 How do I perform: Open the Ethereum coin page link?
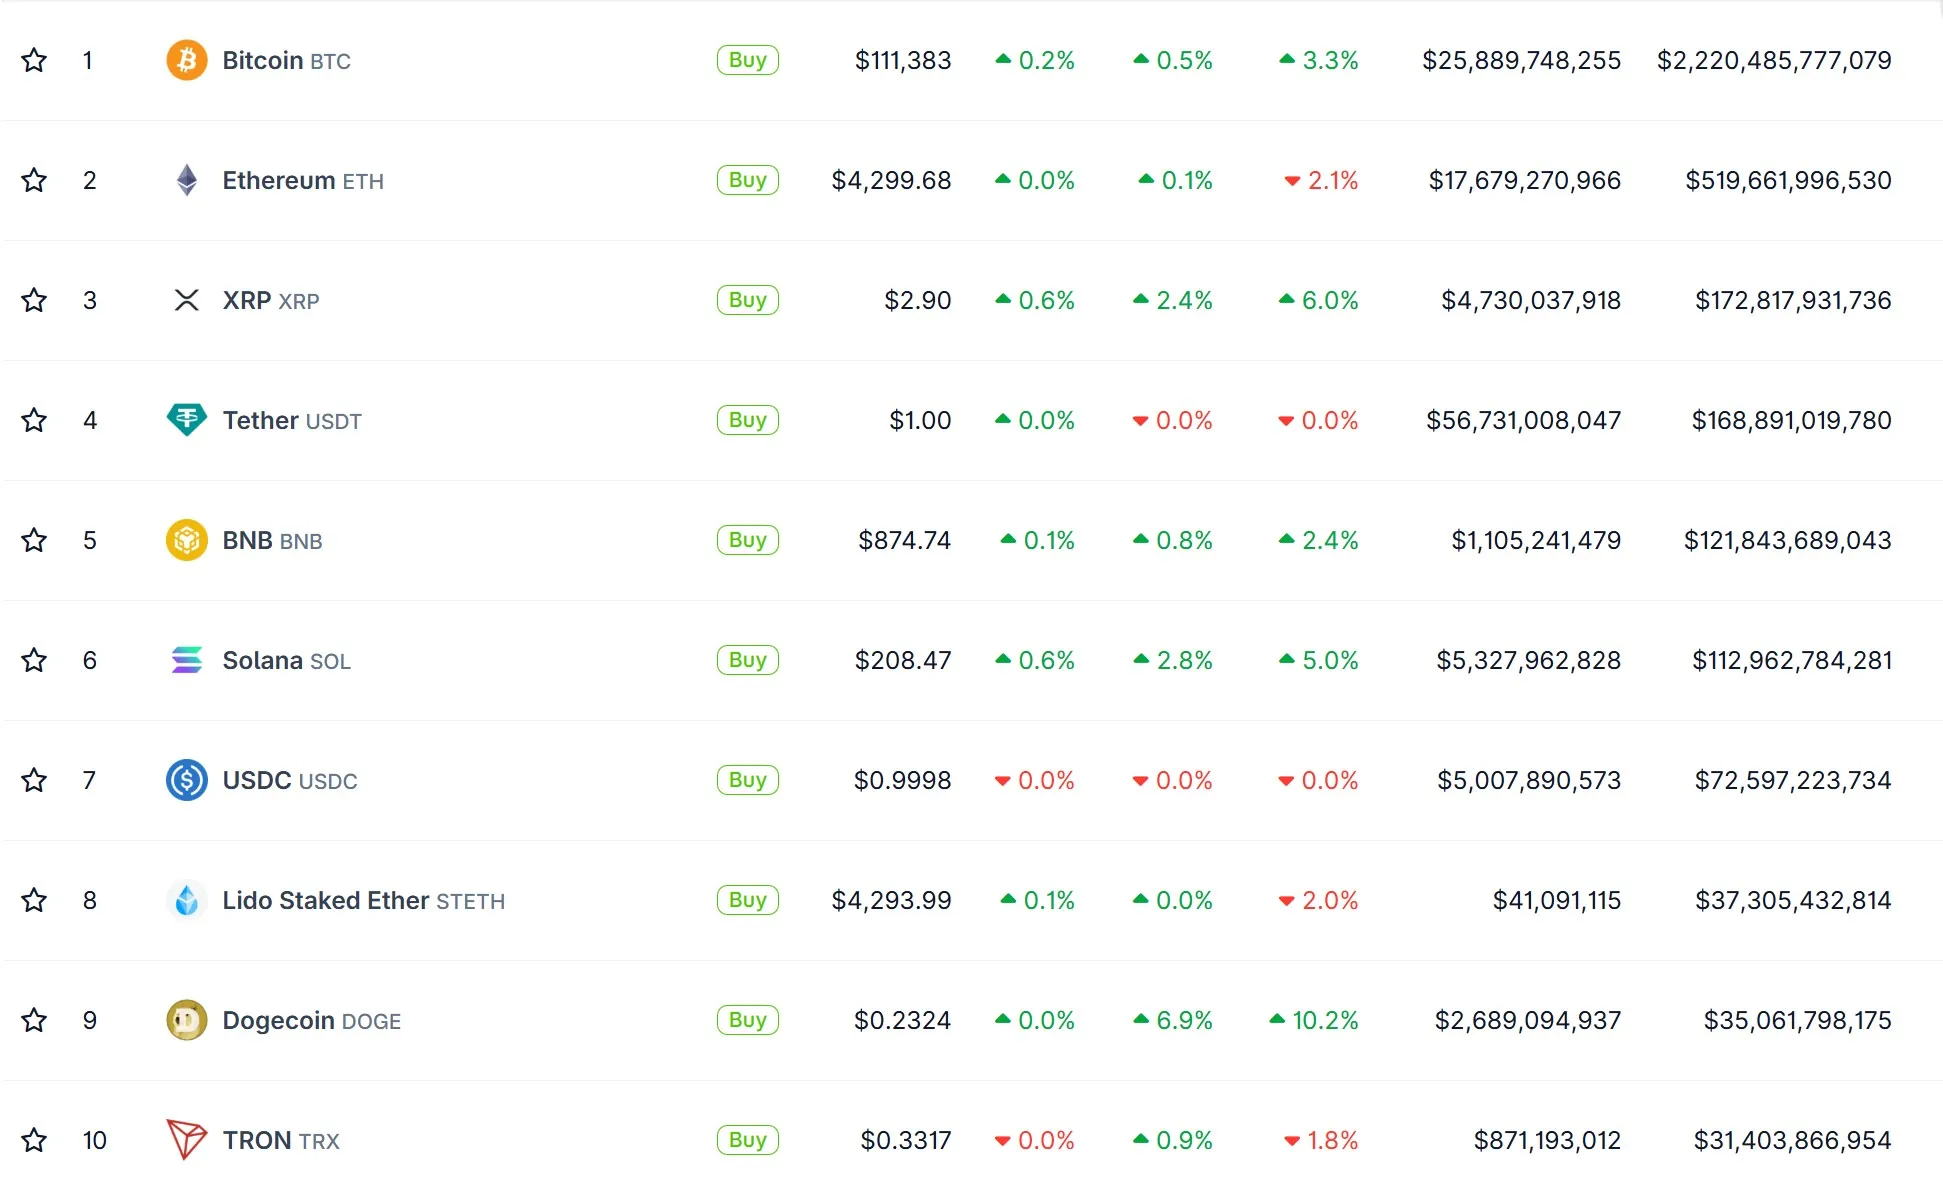pyautogui.click(x=280, y=180)
